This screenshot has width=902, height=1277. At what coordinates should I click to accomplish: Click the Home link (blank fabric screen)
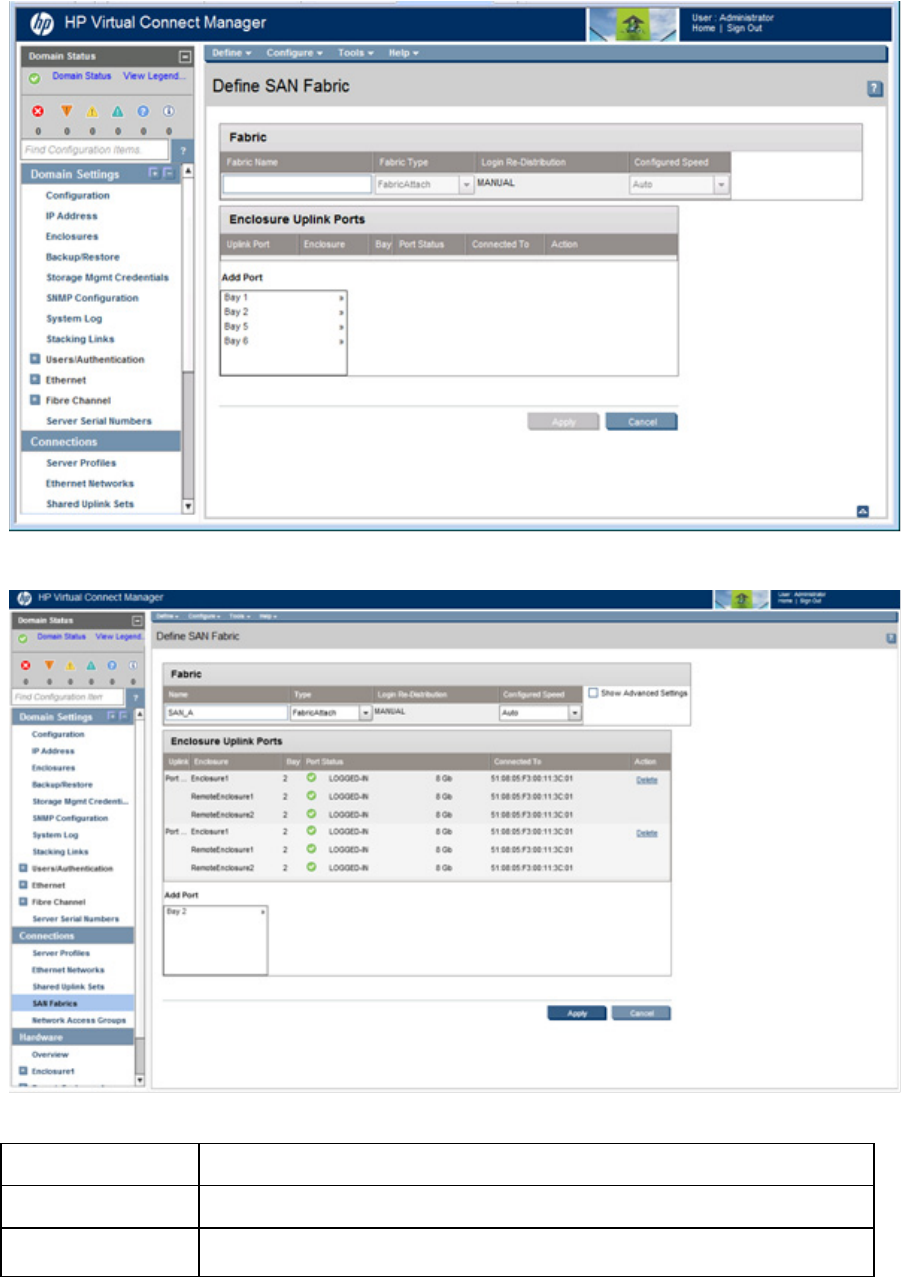pyautogui.click(x=704, y=28)
